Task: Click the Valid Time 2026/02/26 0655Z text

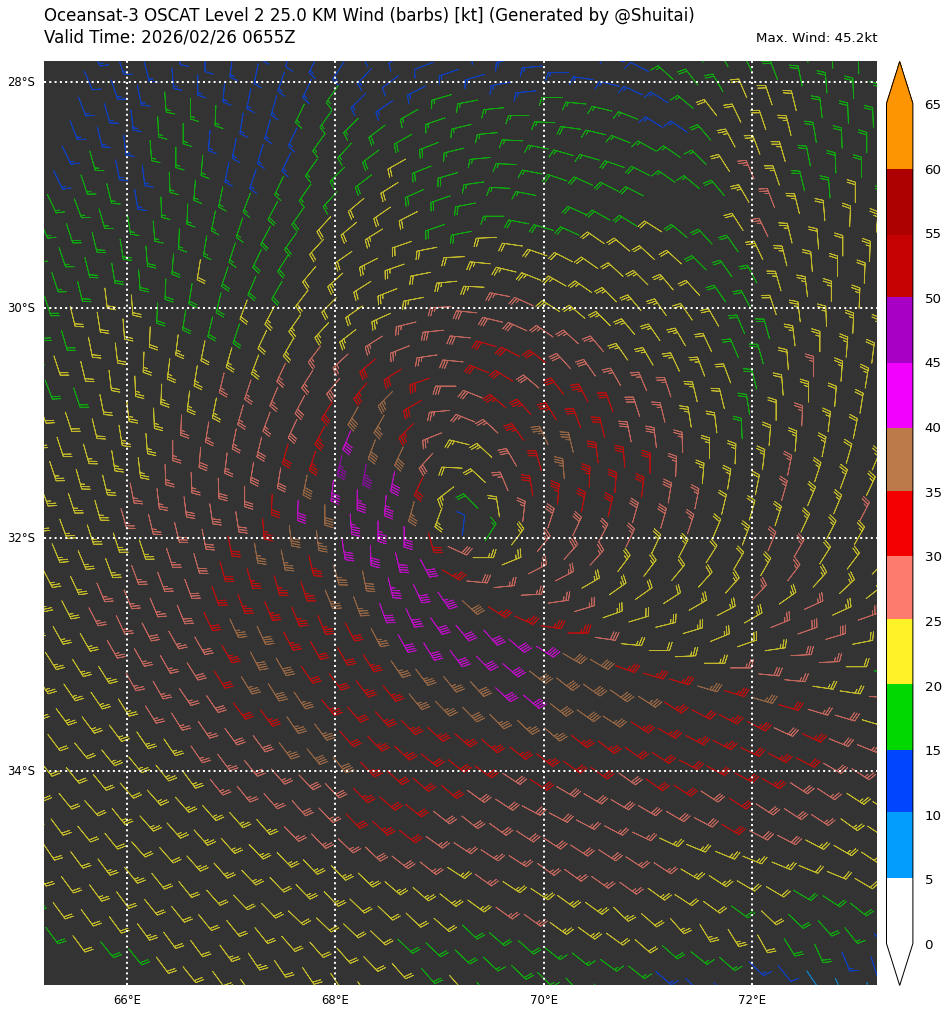Action: coord(169,38)
